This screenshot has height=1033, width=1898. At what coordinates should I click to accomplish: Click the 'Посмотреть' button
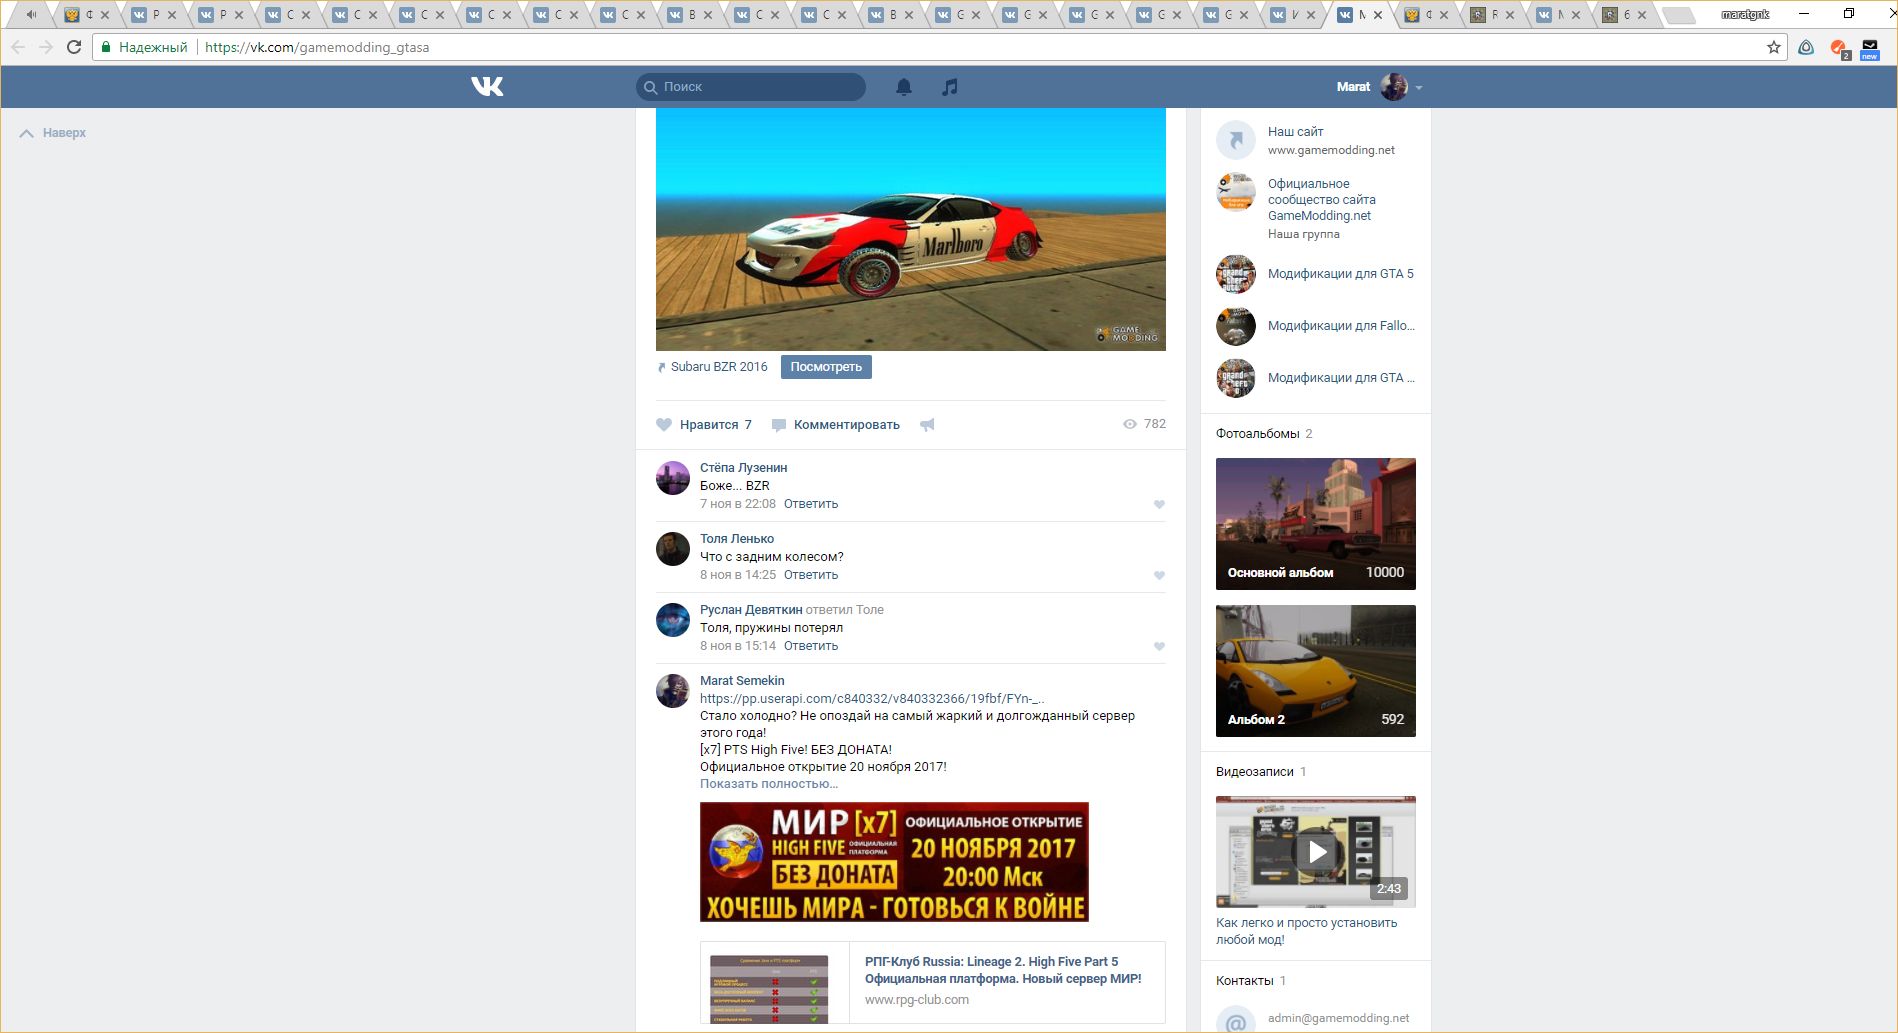click(x=826, y=367)
